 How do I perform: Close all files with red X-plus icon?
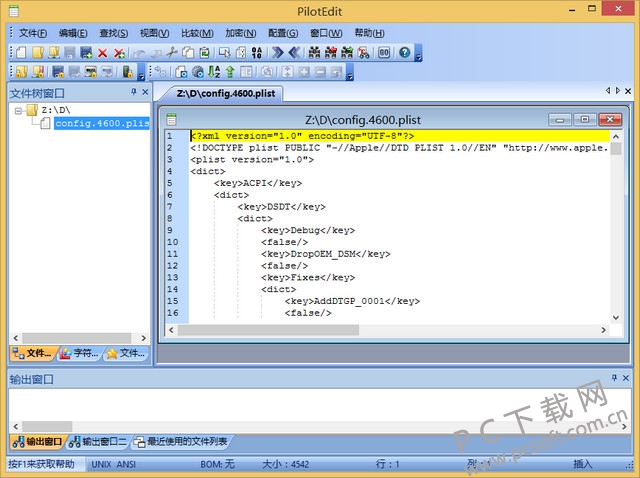[119, 53]
